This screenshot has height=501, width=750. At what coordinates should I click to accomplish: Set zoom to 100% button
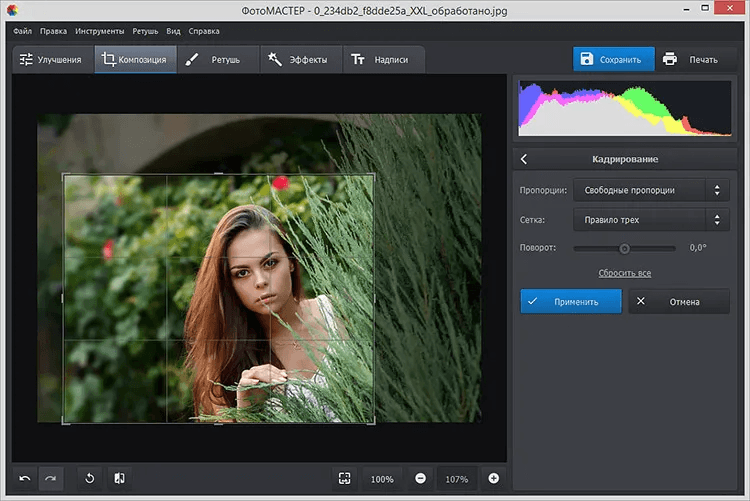click(382, 478)
